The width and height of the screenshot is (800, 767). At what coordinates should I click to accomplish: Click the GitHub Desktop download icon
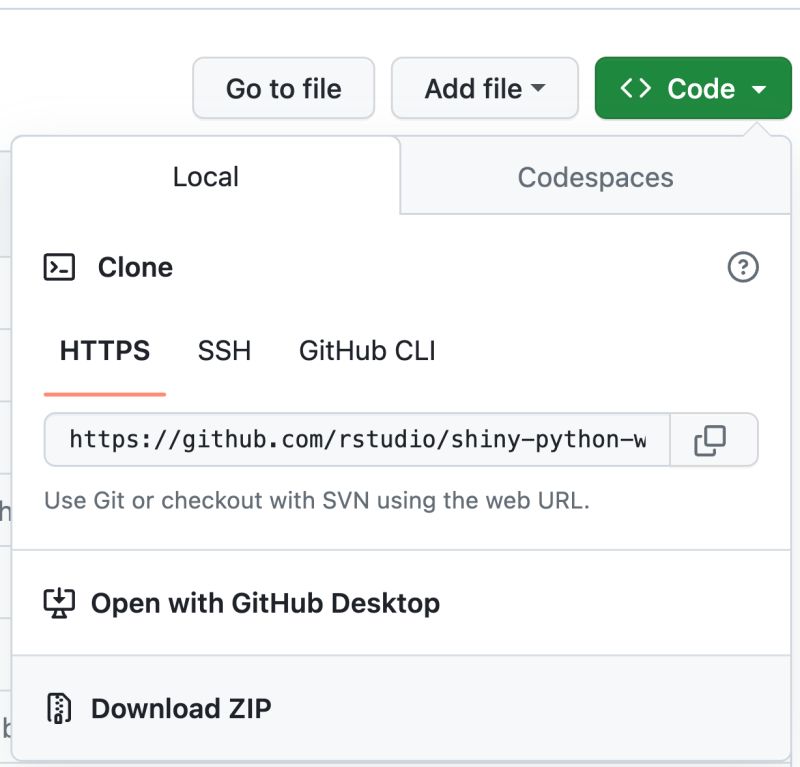point(59,603)
